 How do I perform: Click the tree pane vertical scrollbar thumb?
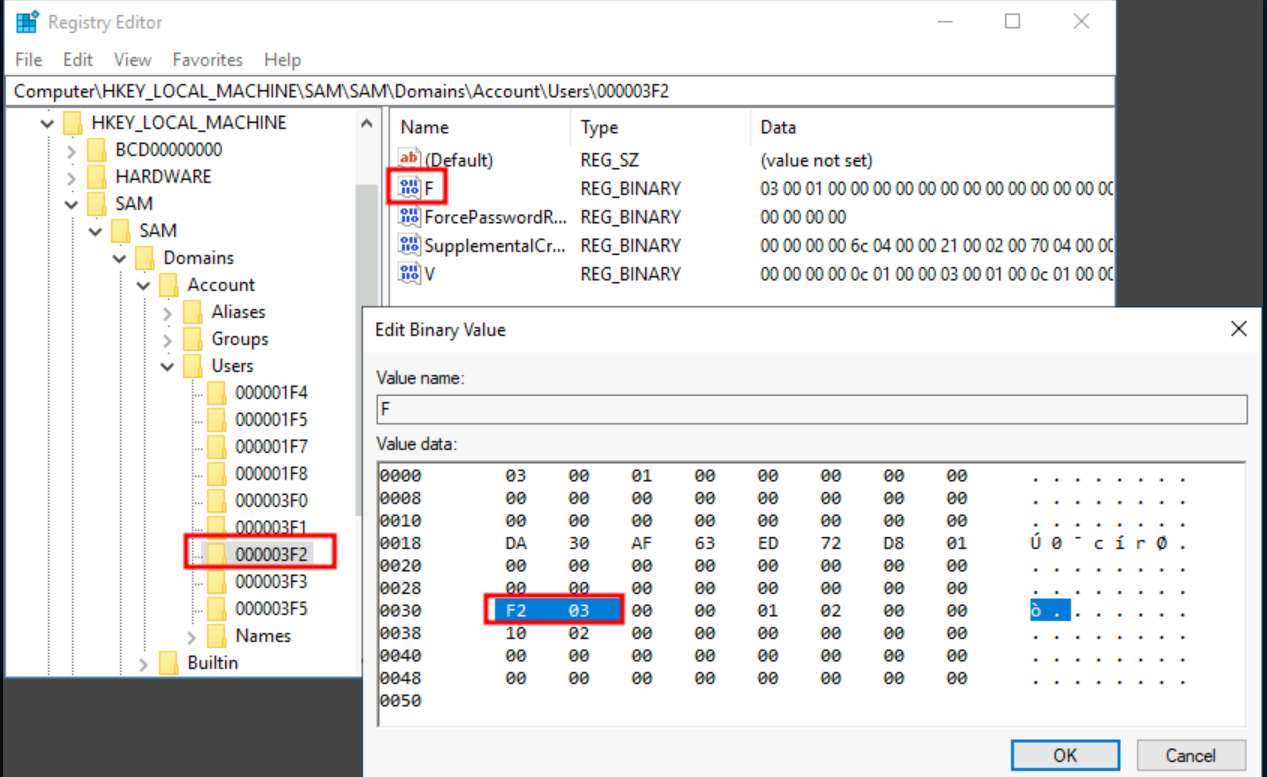(367, 350)
